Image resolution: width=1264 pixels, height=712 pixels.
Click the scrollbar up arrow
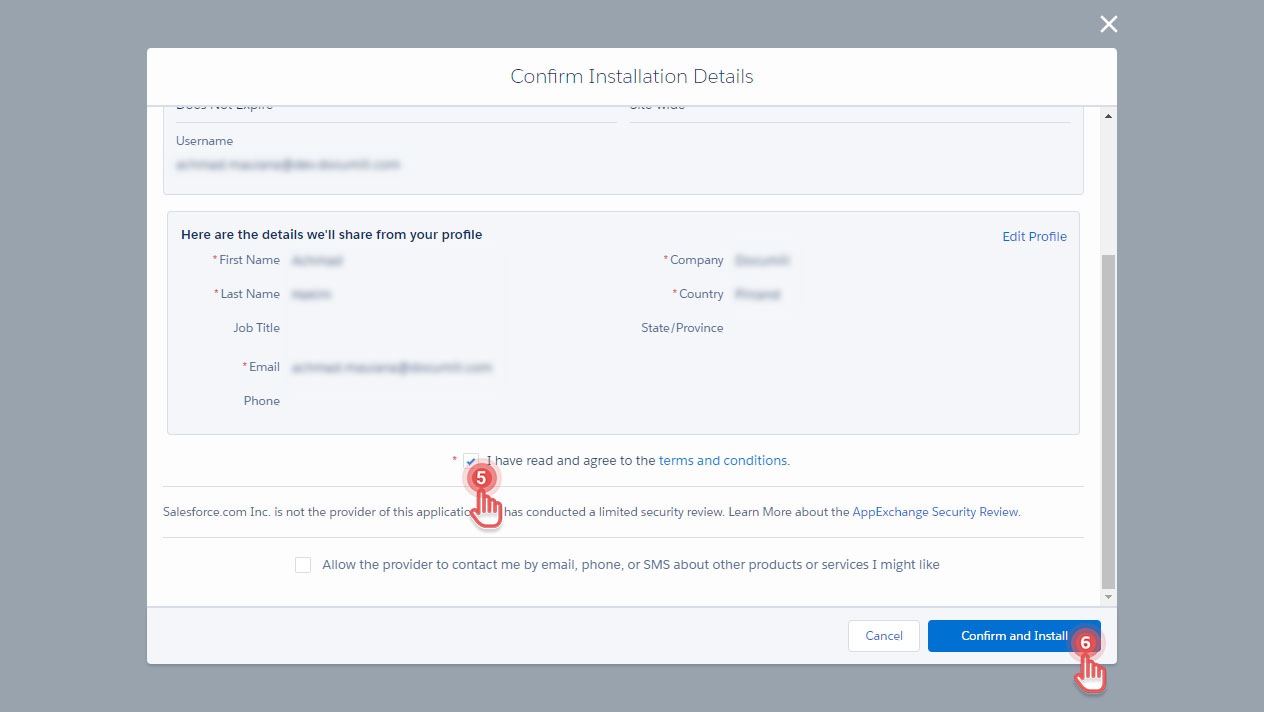[x=1108, y=115]
